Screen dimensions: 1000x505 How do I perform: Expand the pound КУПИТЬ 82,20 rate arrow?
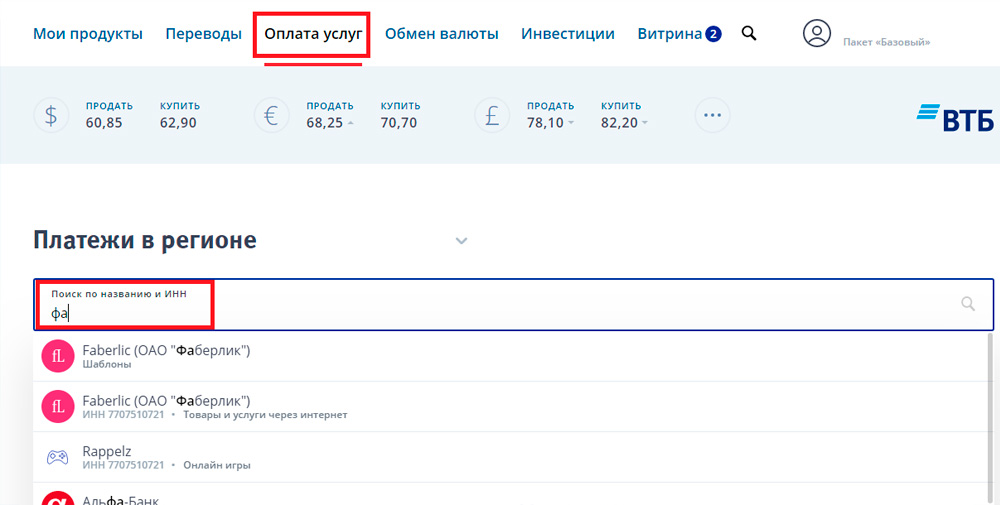(x=645, y=122)
